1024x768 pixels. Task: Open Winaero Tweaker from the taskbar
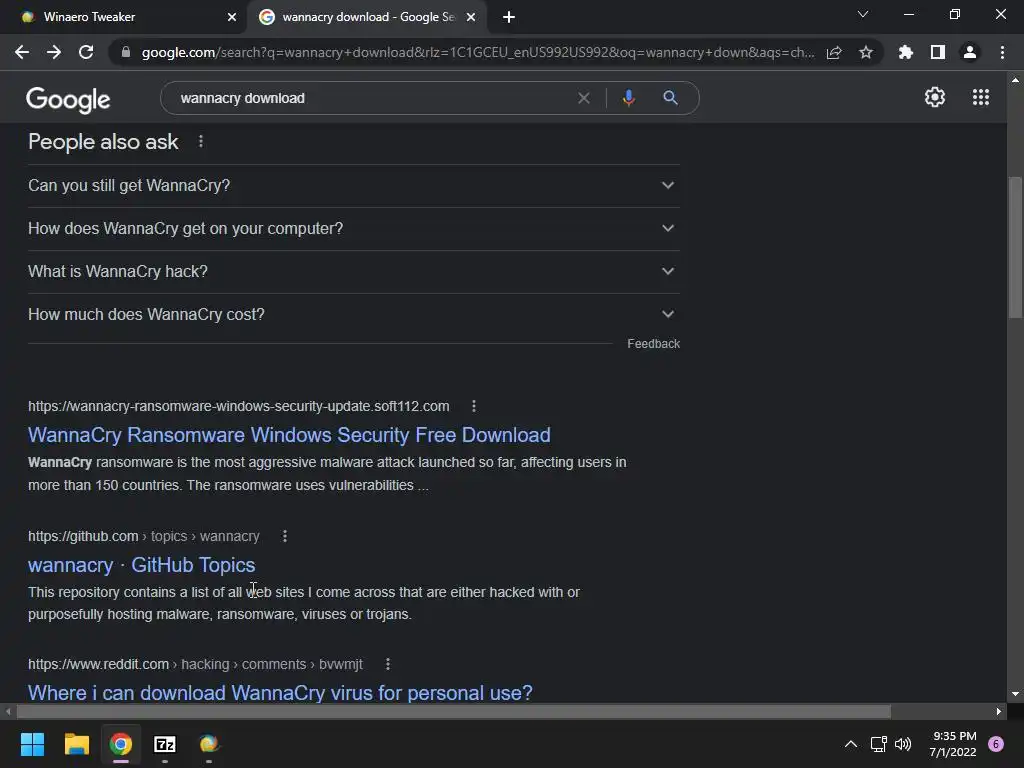pos(209,744)
